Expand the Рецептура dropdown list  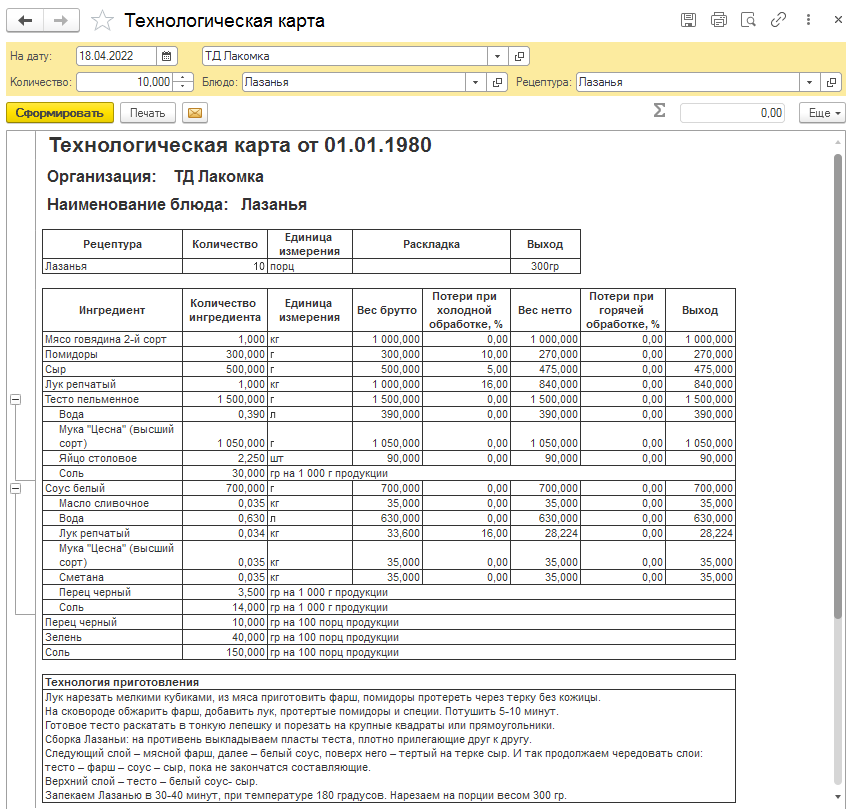[807, 82]
